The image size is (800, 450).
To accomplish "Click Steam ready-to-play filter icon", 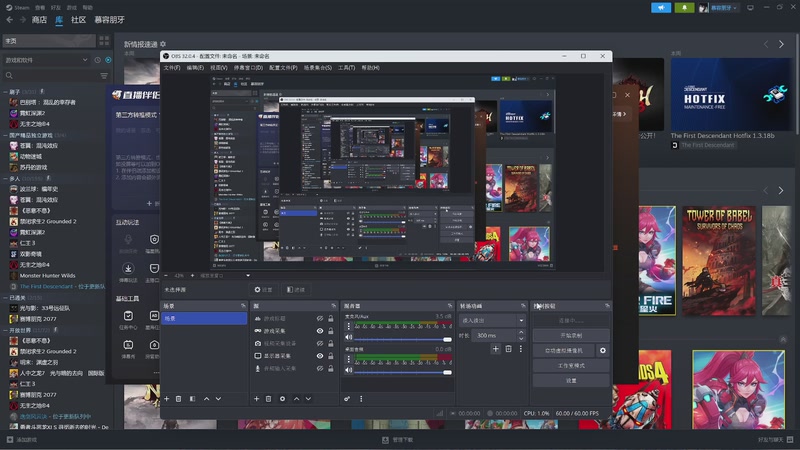I will (108, 60).
